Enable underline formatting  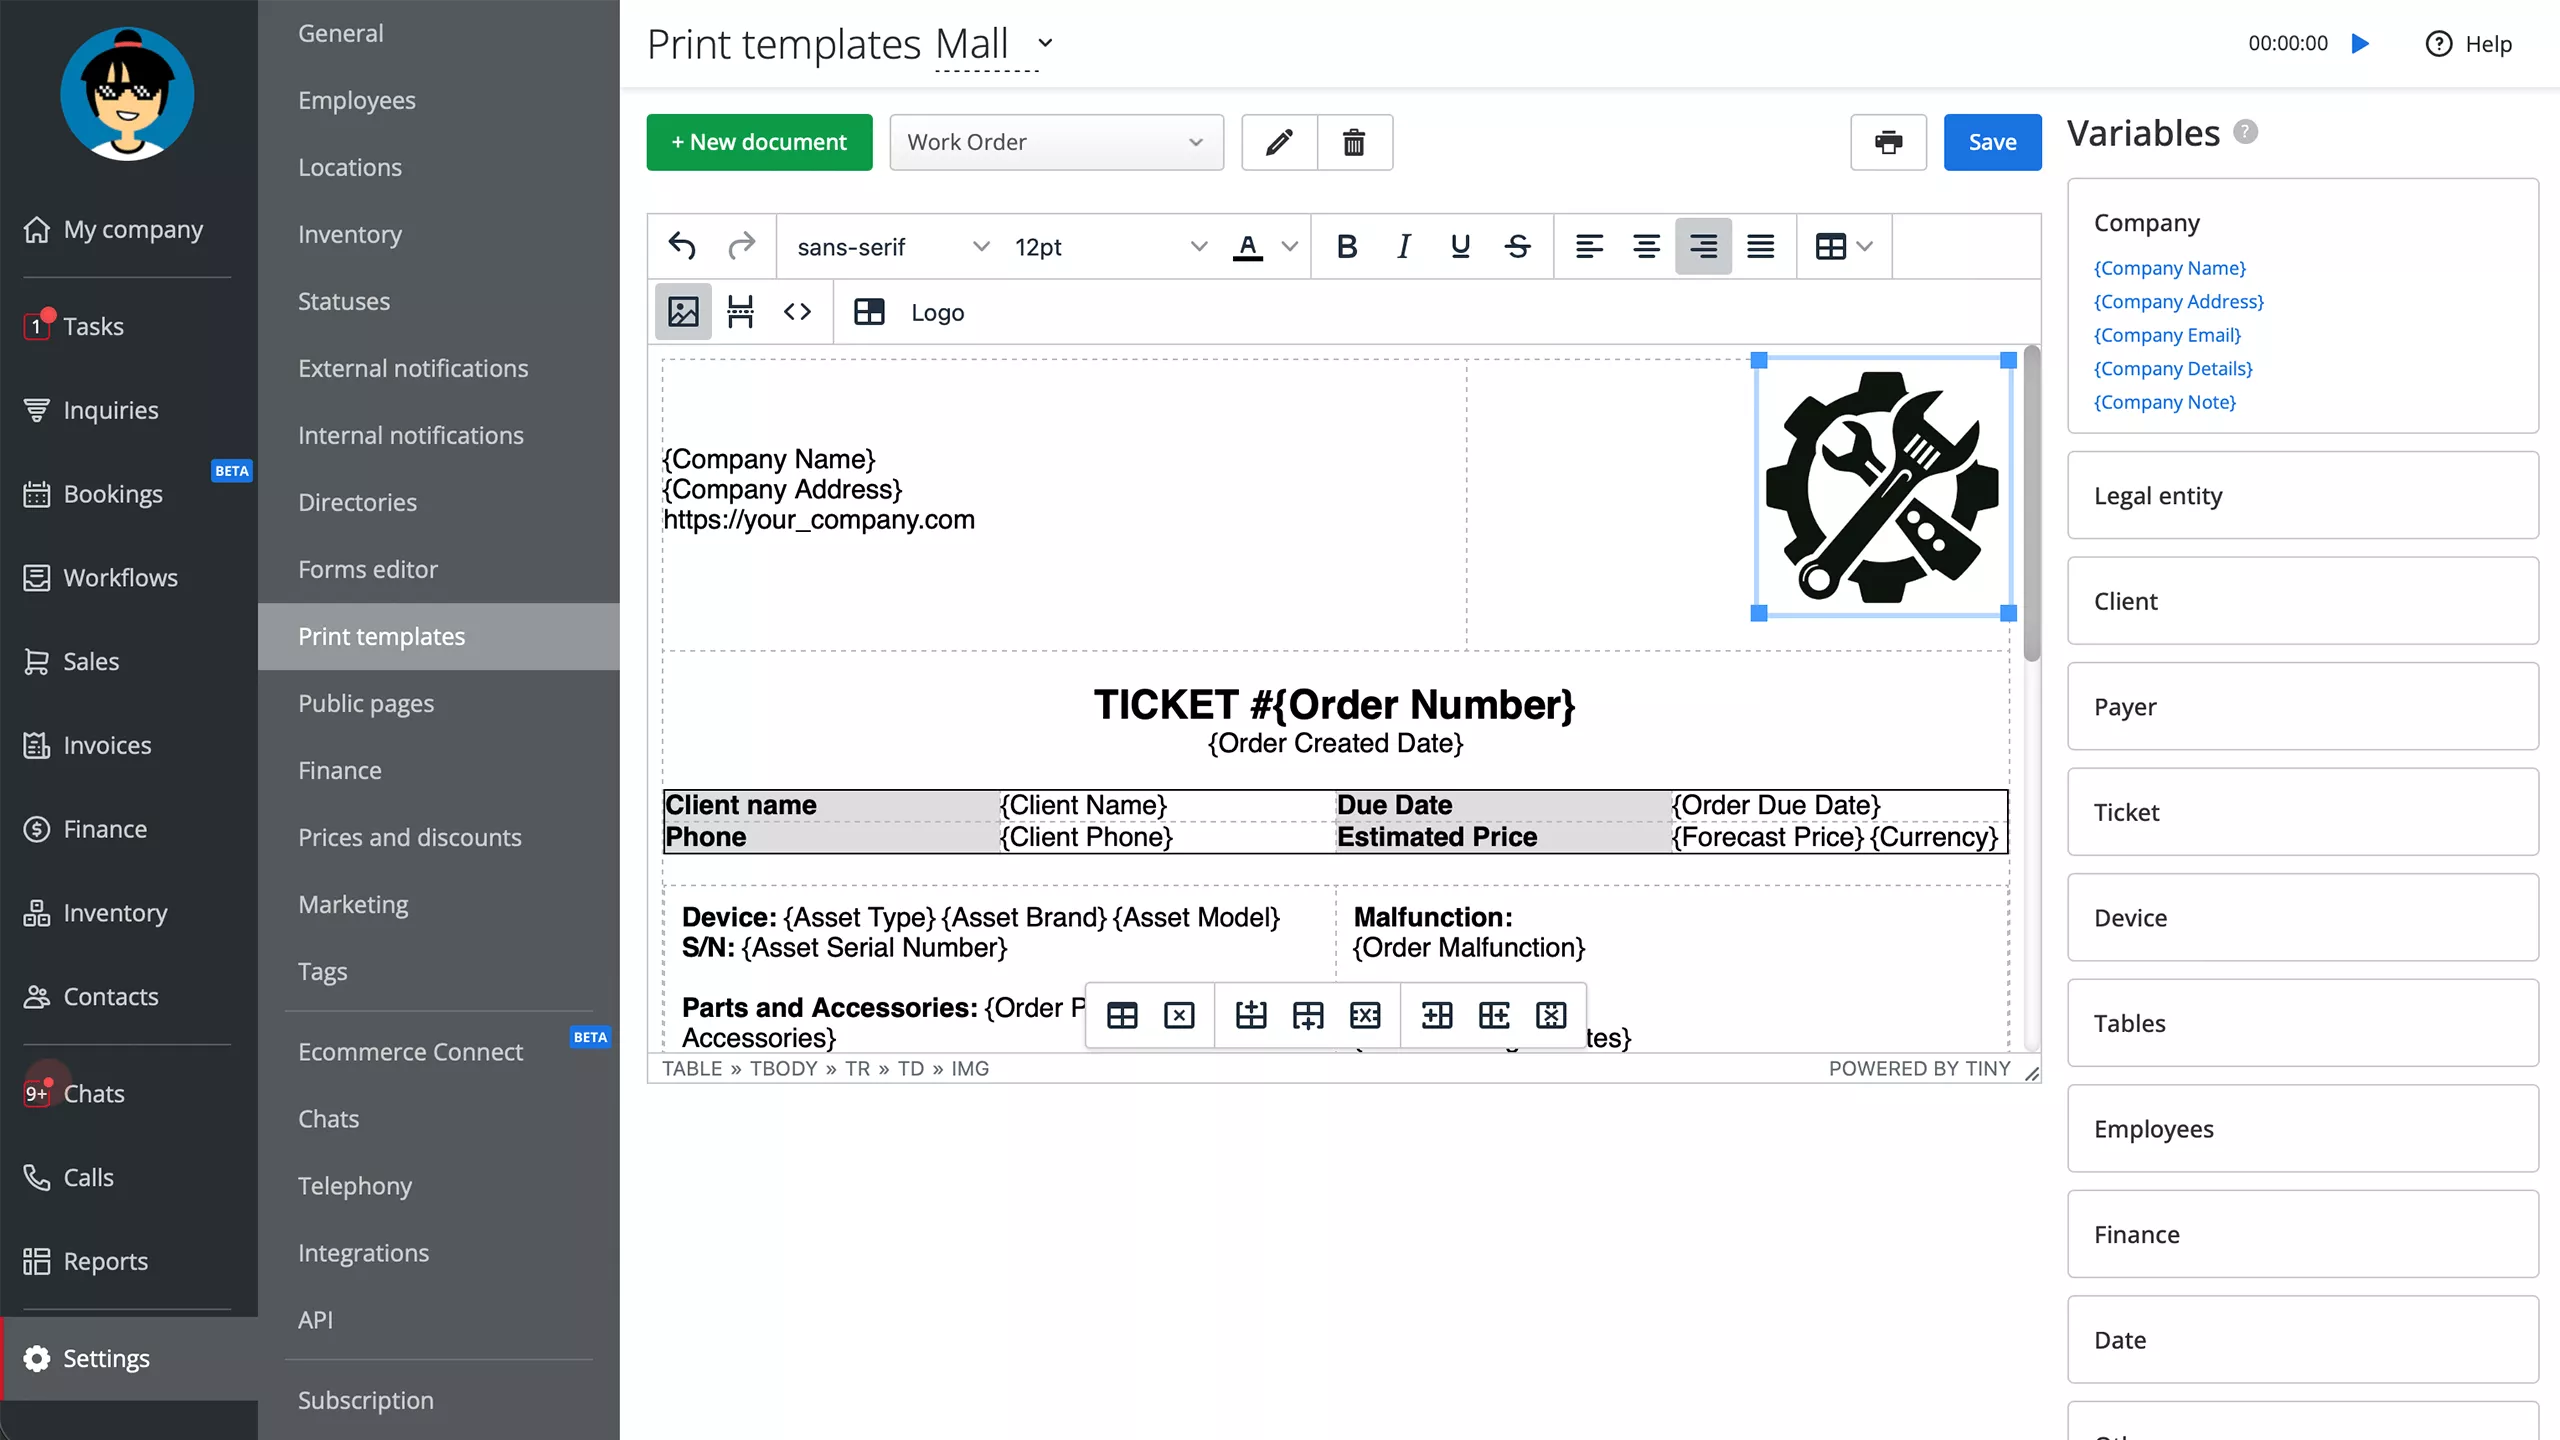(1460, 246)
